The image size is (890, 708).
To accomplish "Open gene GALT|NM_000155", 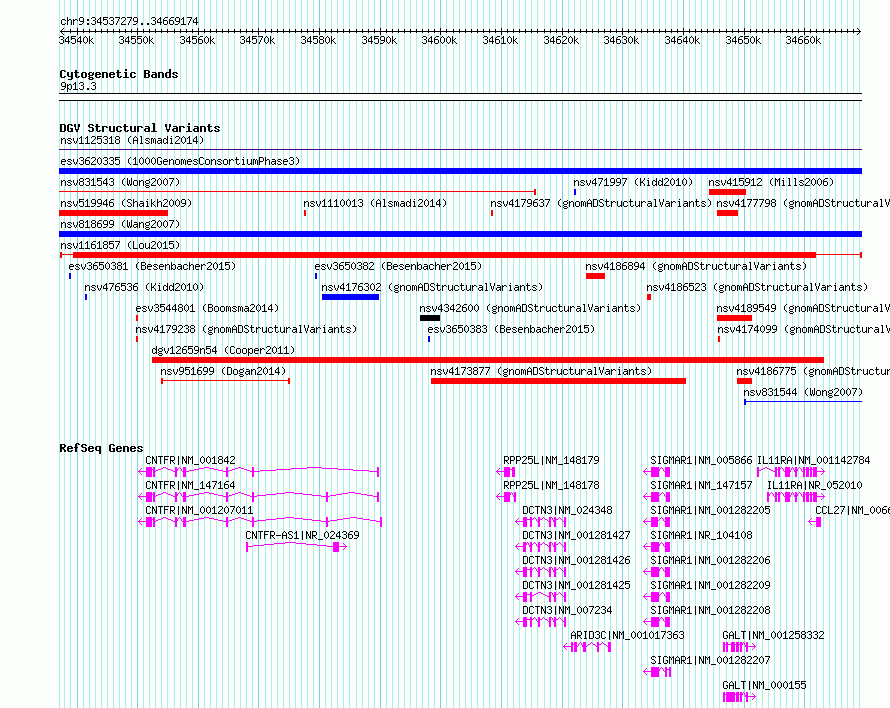I will 764,685.
